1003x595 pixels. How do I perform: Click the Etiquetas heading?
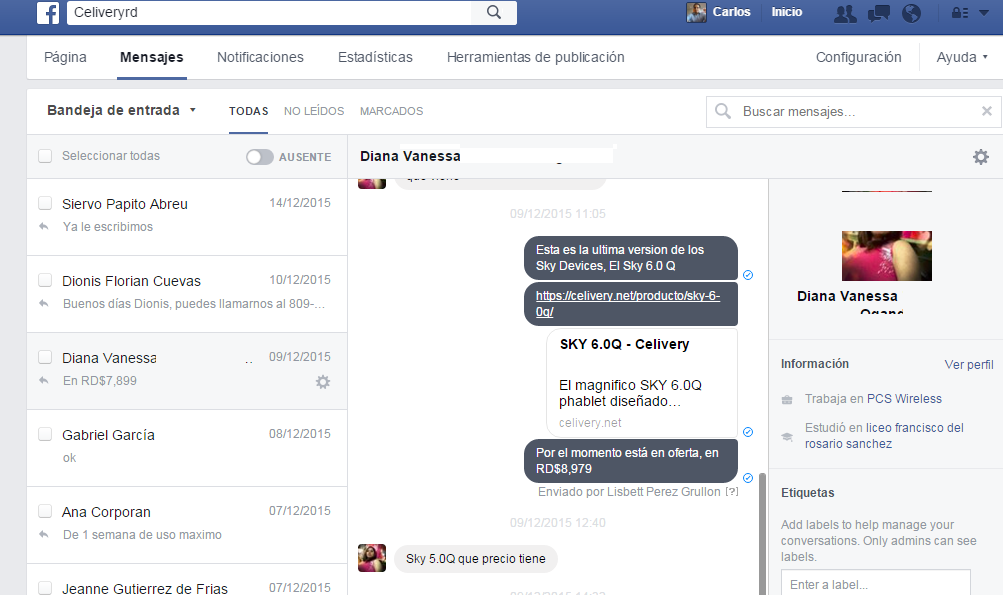(807, 493)
